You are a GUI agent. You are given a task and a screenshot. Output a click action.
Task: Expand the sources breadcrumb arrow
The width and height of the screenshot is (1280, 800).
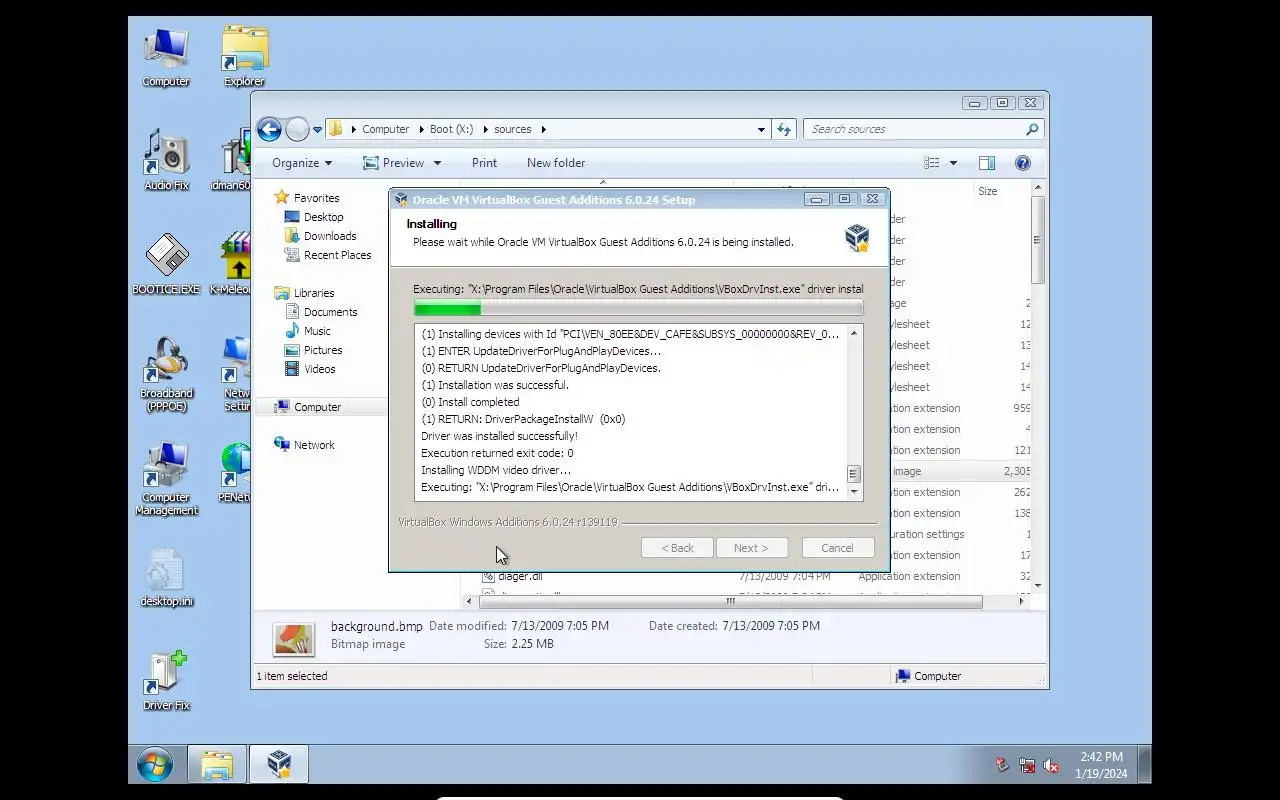coord(543,129)
